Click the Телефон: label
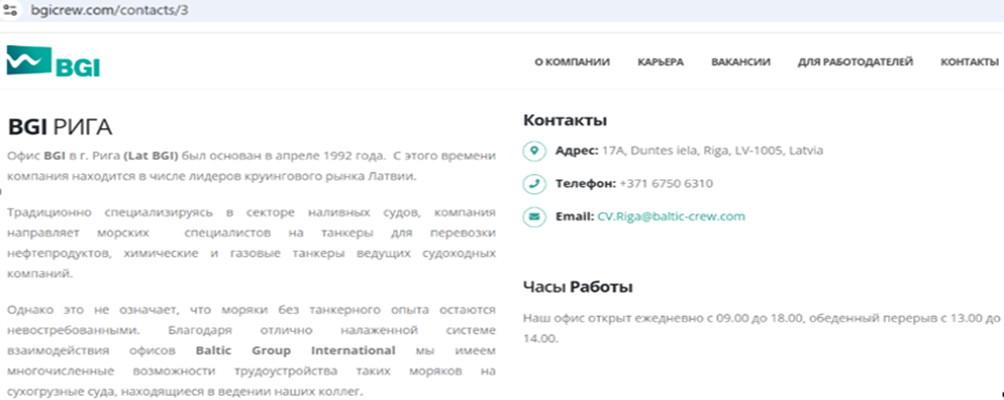 (x=585, y=184)
